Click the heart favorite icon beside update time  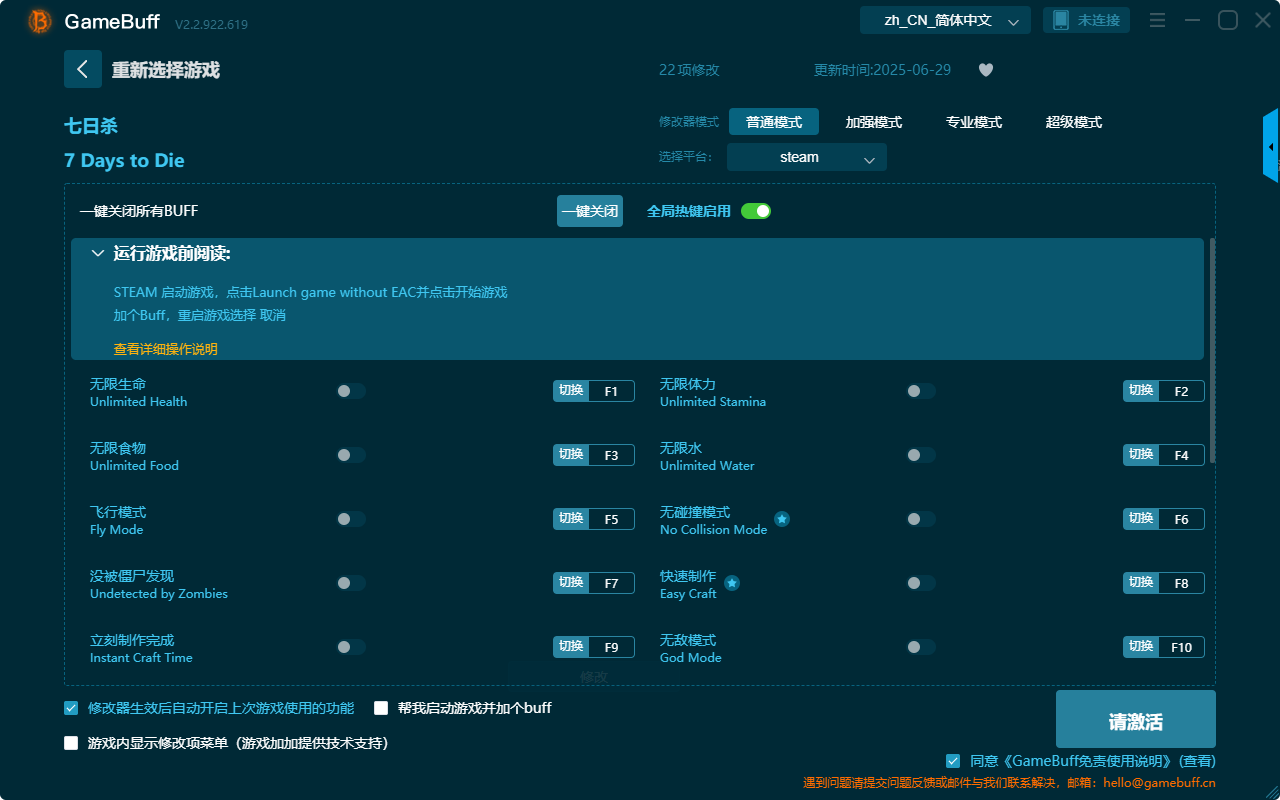[985, 70]
